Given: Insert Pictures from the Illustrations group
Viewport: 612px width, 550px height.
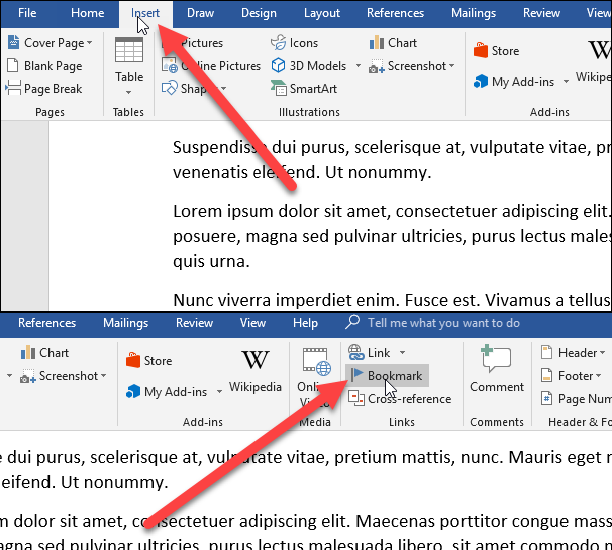Looking at the screenshot, I should [193, 43].
